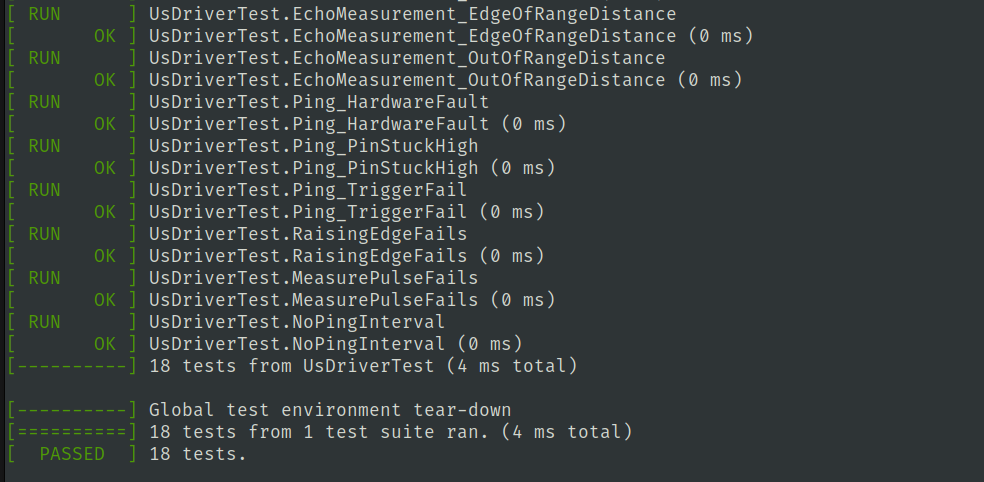Click the Ping_HardwareFault (0 ms) result text
Screen dimensions: 984x482
coord(357,124)
